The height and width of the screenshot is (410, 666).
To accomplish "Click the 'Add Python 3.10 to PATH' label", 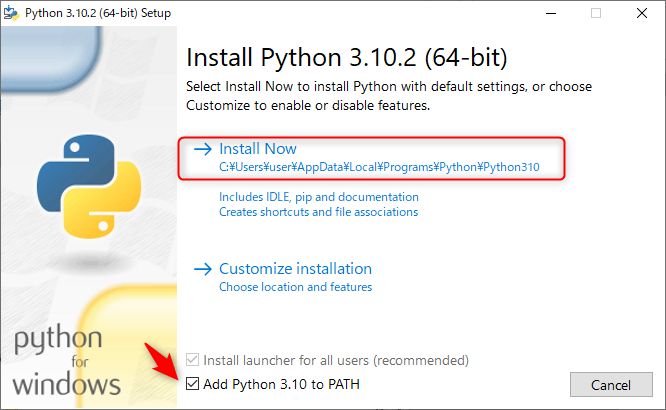I will (x=281, y=384).
